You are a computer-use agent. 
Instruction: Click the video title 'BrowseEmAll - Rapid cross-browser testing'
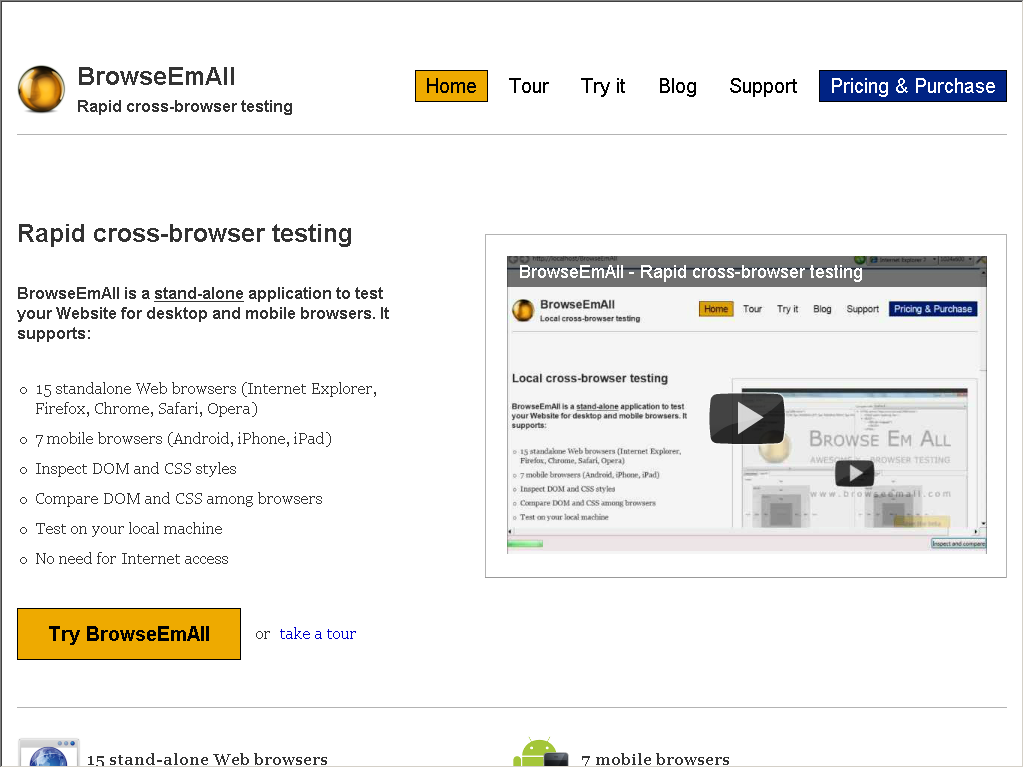pos(690,272)
